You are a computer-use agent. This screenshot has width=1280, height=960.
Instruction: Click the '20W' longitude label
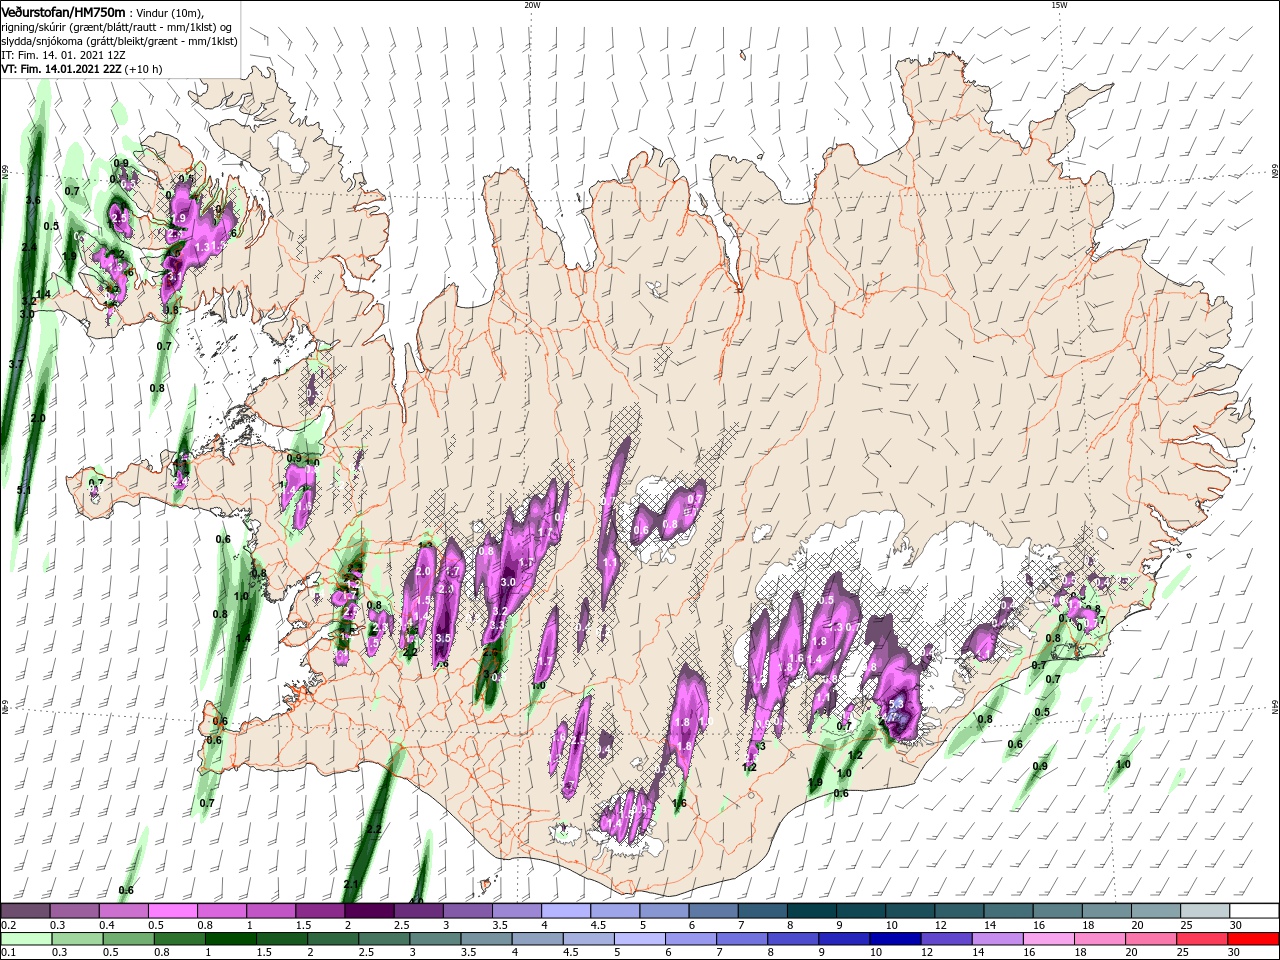coord(532,5)
